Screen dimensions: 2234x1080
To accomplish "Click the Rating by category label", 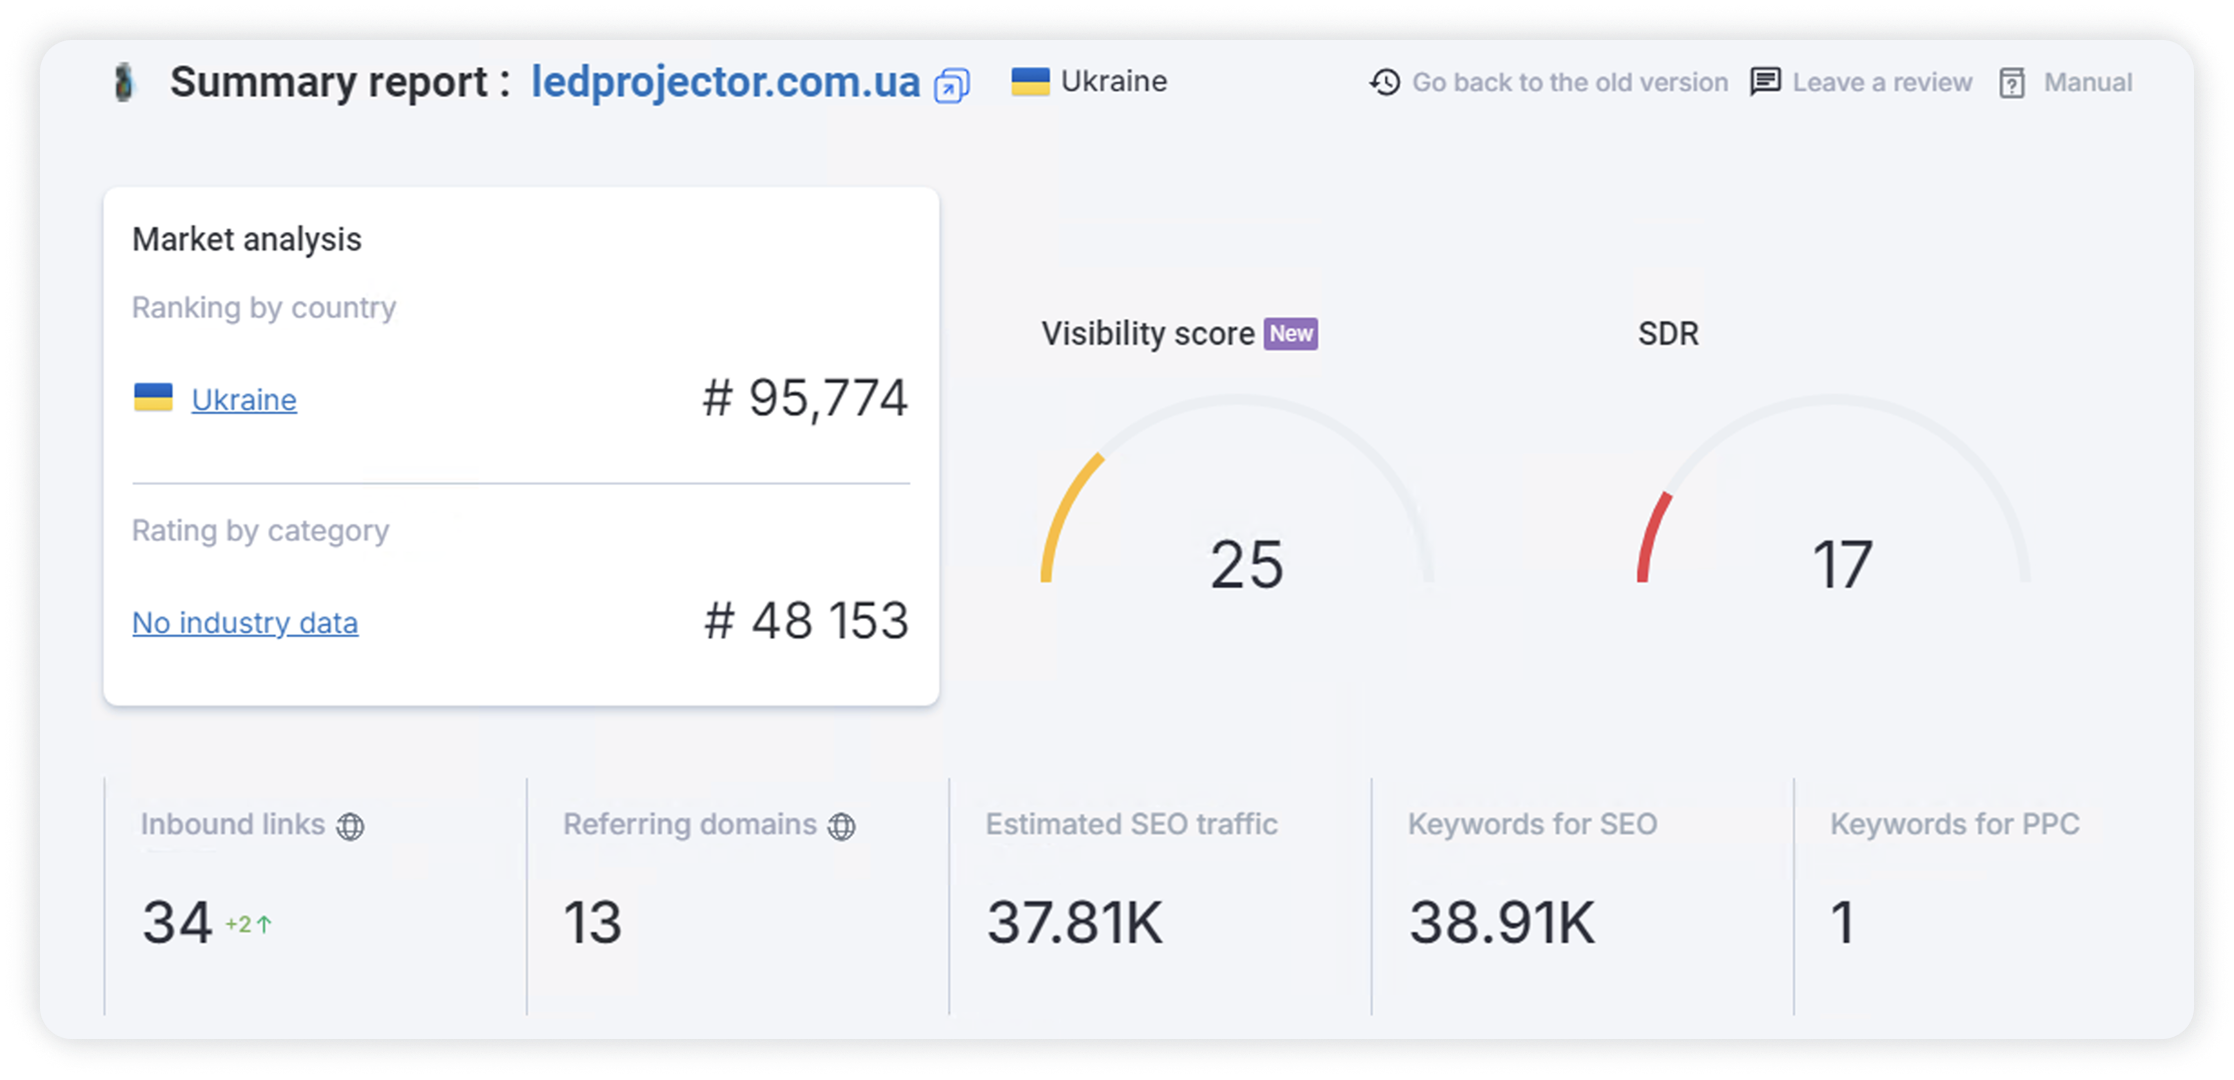I will point(260,531).
